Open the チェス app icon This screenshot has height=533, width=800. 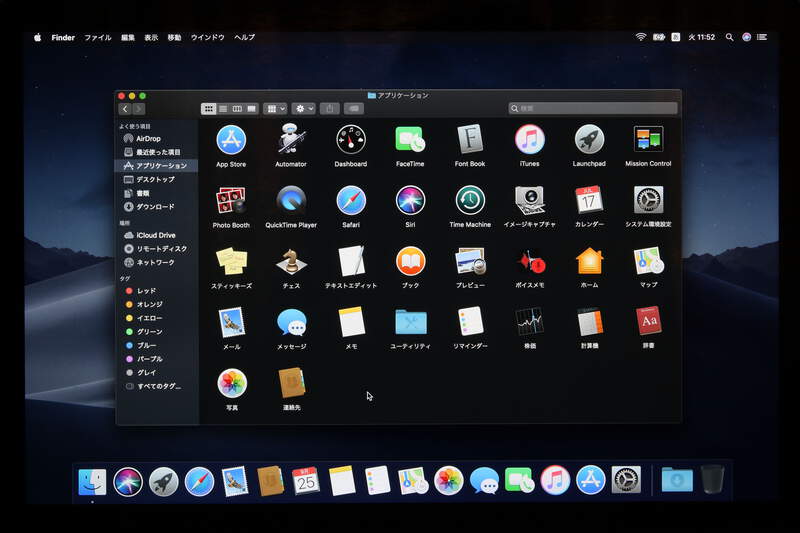tap(291, 261)
